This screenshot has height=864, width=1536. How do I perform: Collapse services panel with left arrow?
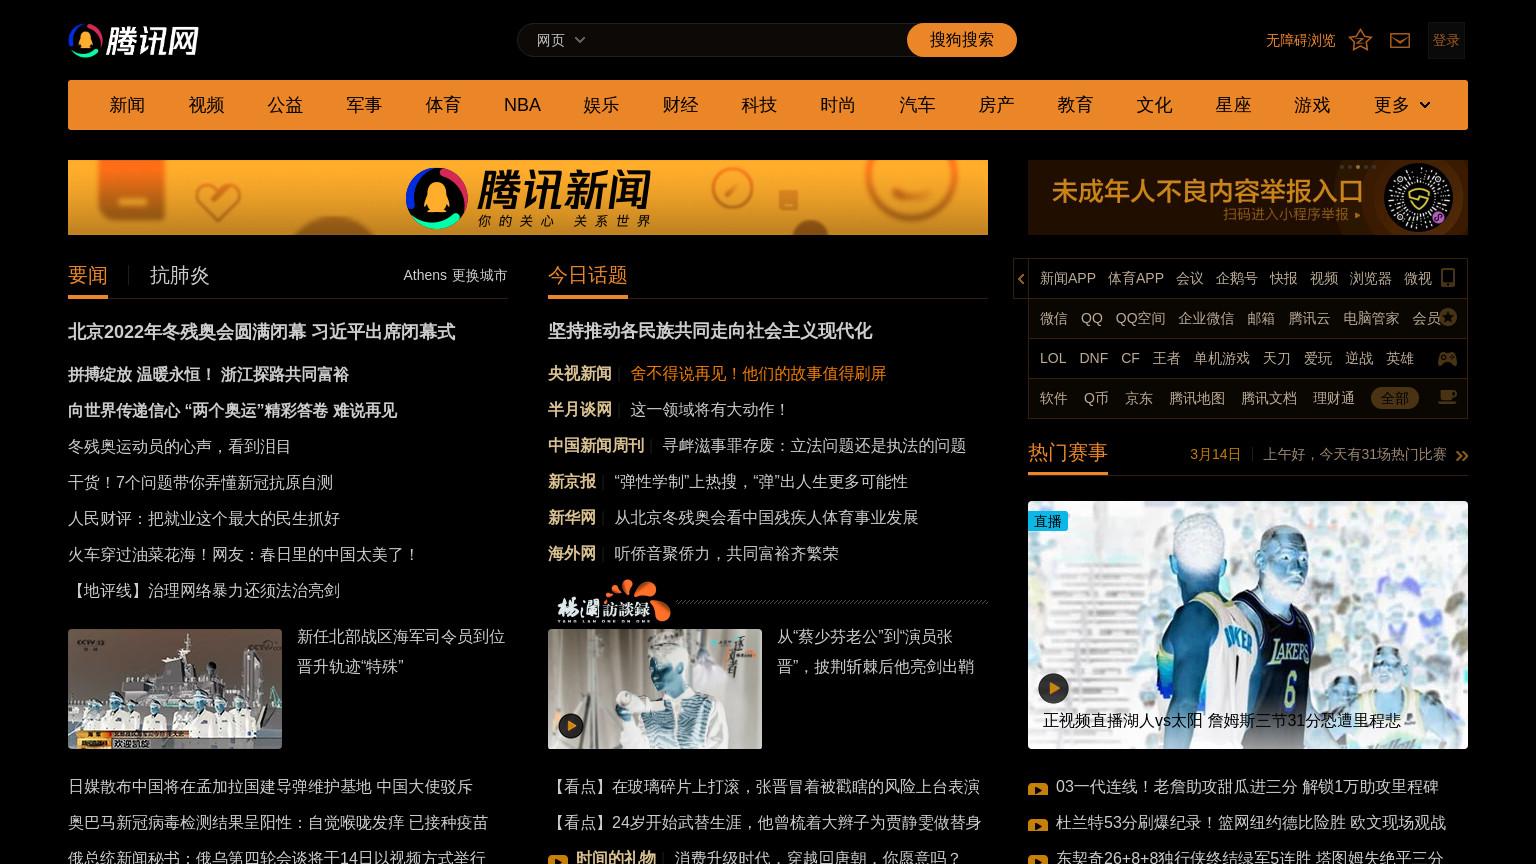(x=1021, y=279)
